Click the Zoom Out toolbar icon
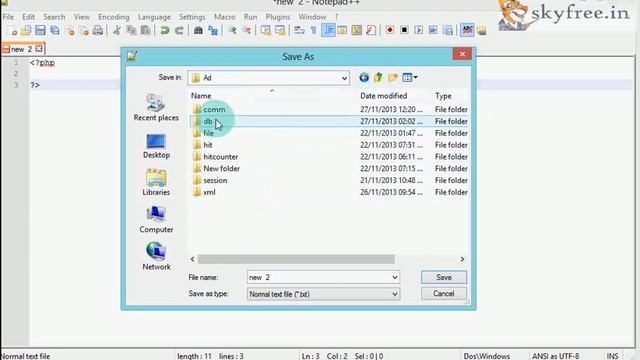This screenshot has width=640, height=360. point(247,31)
